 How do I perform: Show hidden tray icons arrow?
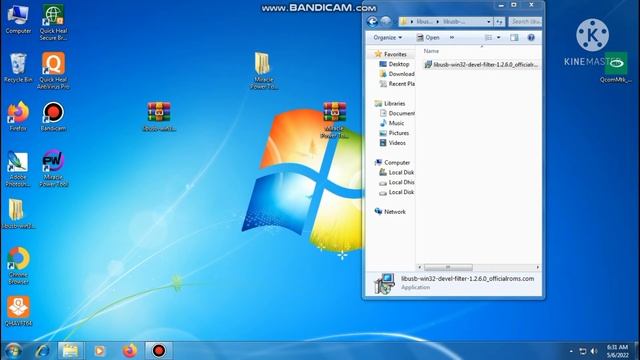pos(571,351)
